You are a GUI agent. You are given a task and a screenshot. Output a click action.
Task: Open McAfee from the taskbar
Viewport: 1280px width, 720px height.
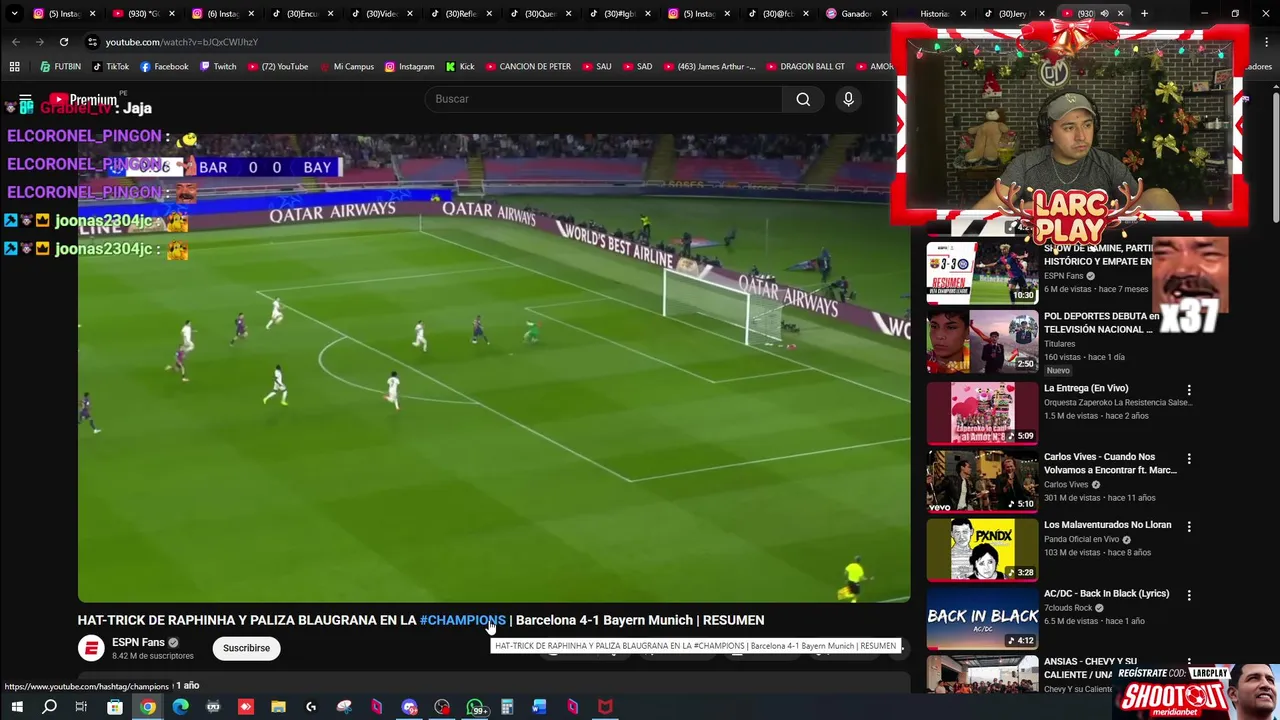(x=605, y=707)
